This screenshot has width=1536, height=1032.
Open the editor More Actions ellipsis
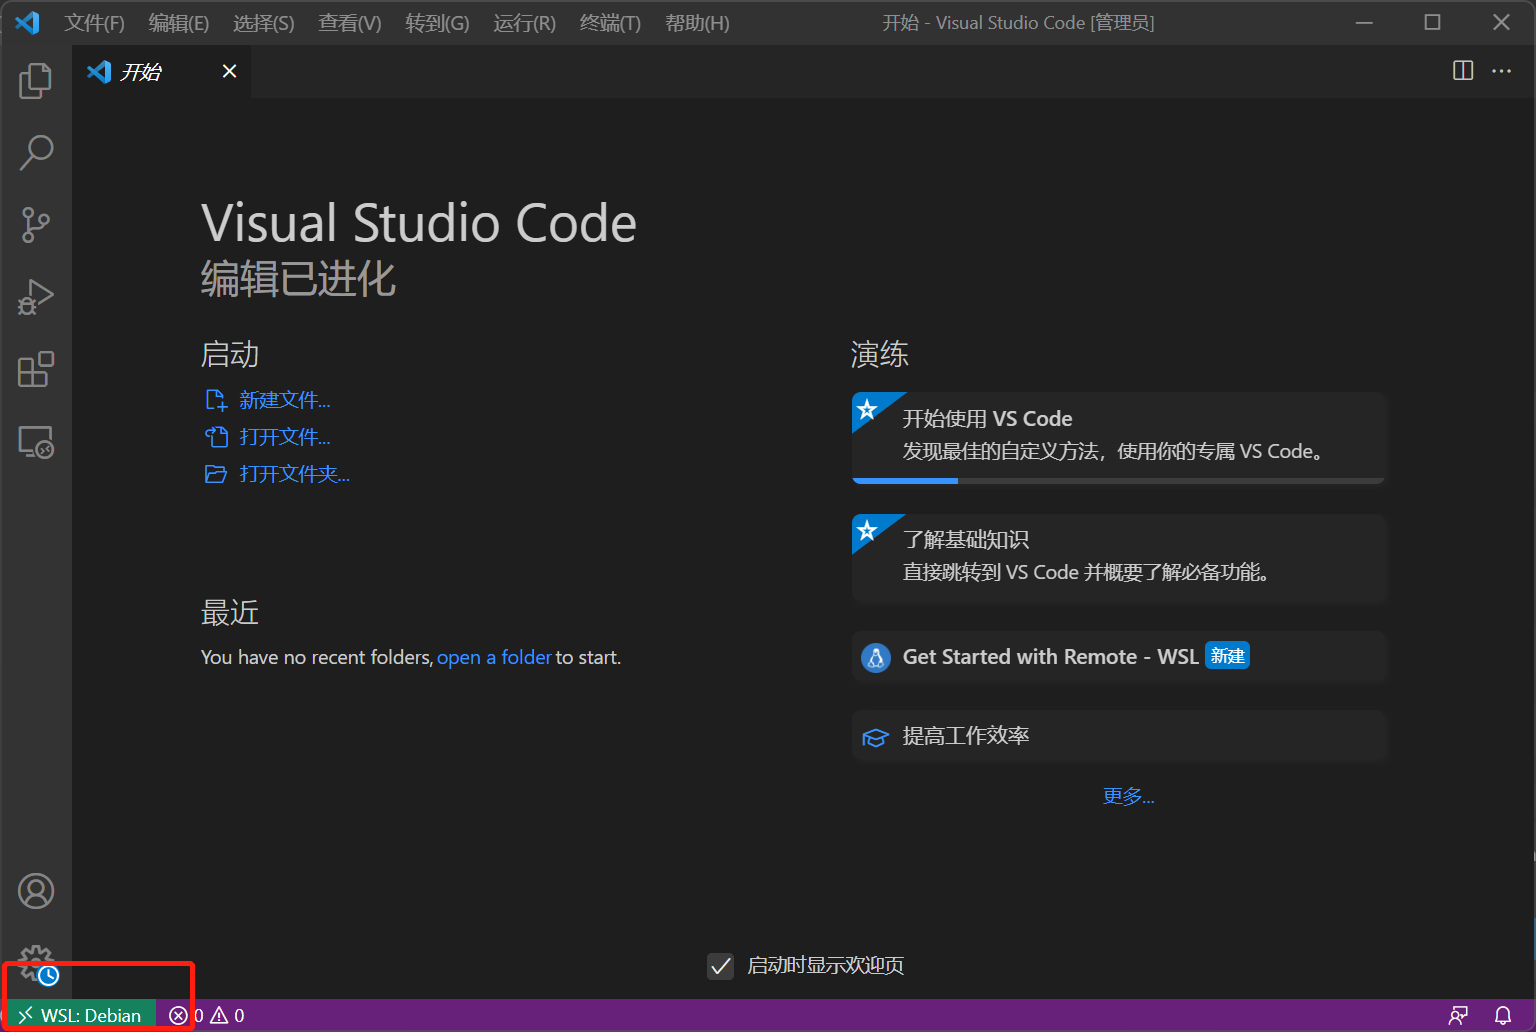[x=1502, y=70]
